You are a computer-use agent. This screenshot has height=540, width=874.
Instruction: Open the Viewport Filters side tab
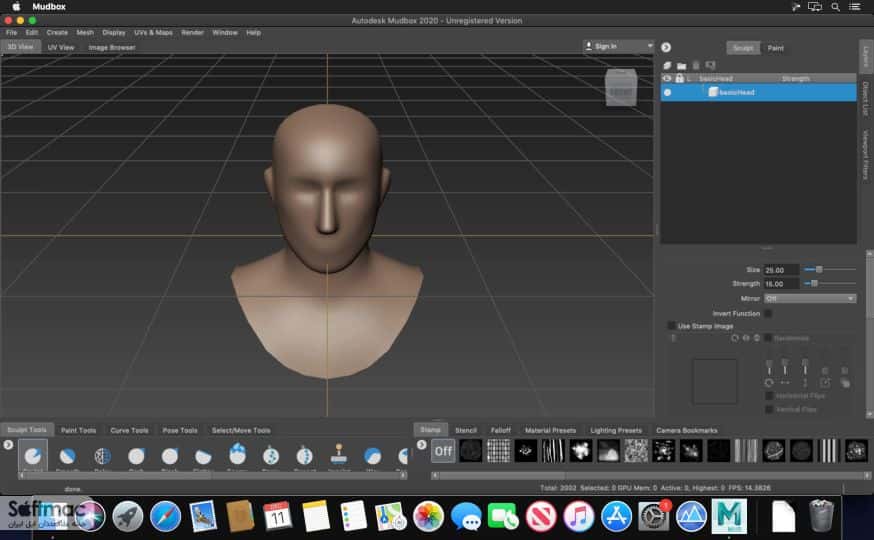click(x=866, y=155)
